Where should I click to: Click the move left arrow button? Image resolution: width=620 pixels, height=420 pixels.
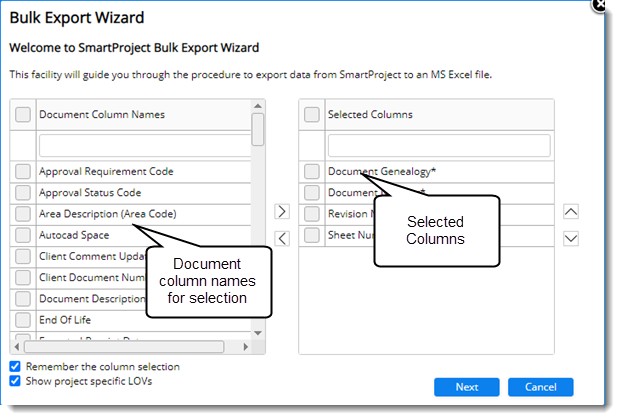point(282,238)
